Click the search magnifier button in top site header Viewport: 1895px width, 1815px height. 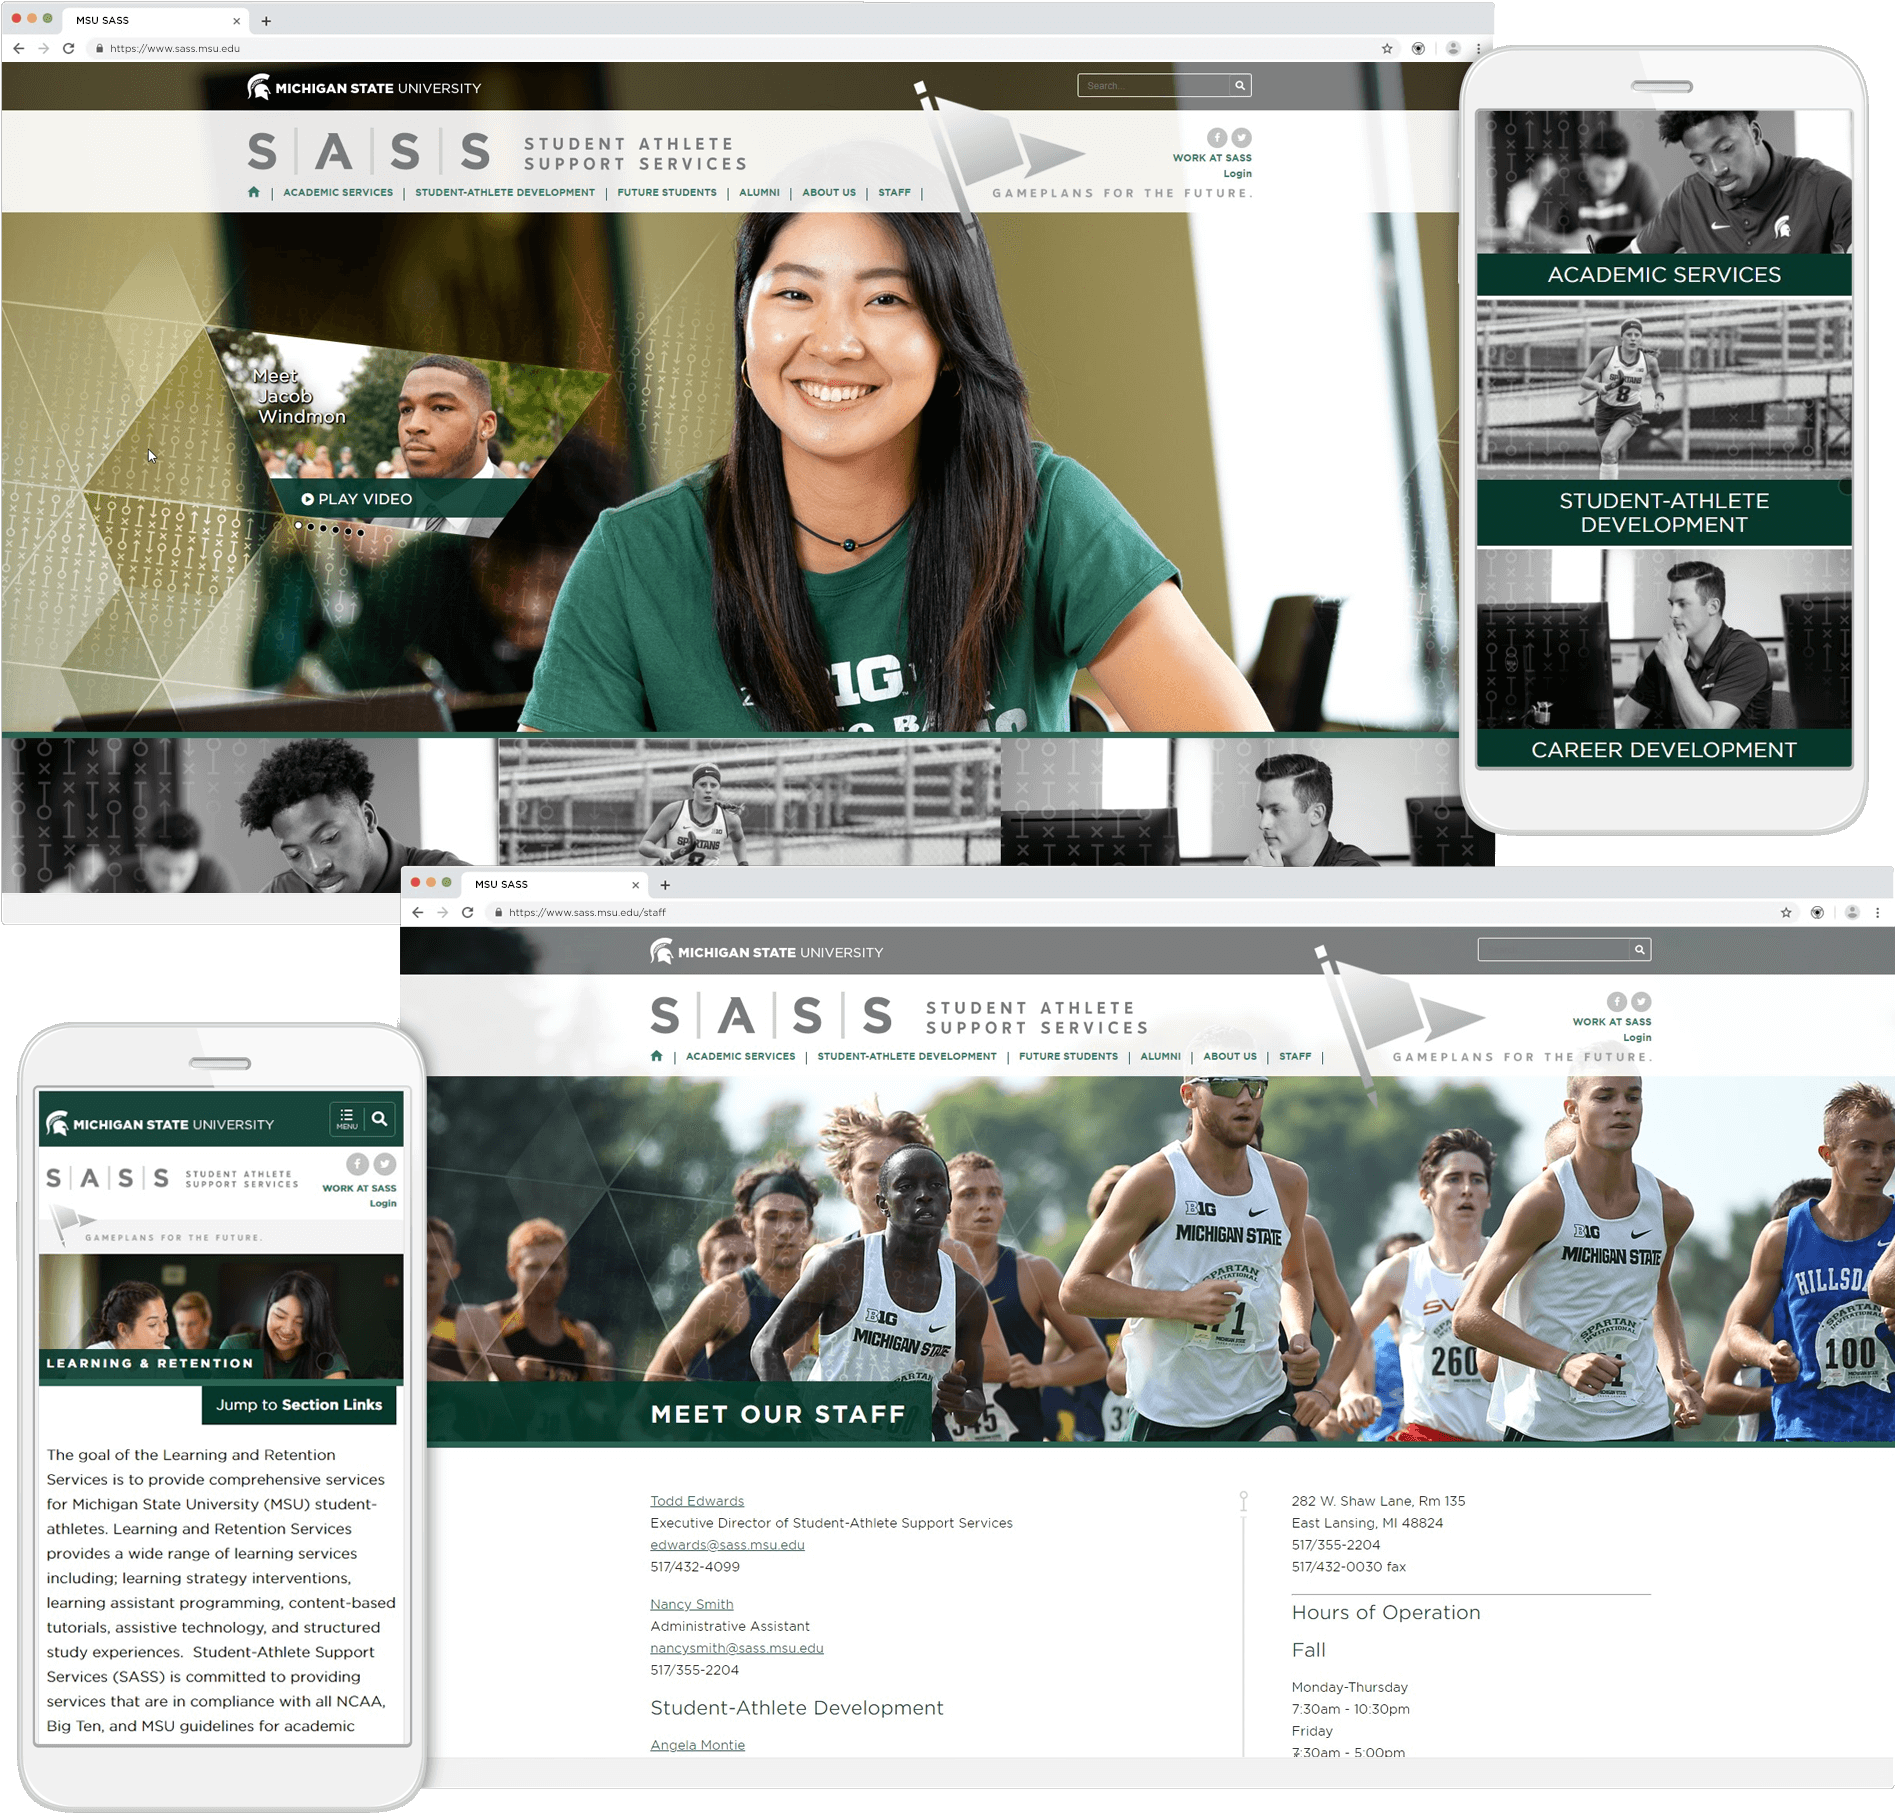(1240, 86)
